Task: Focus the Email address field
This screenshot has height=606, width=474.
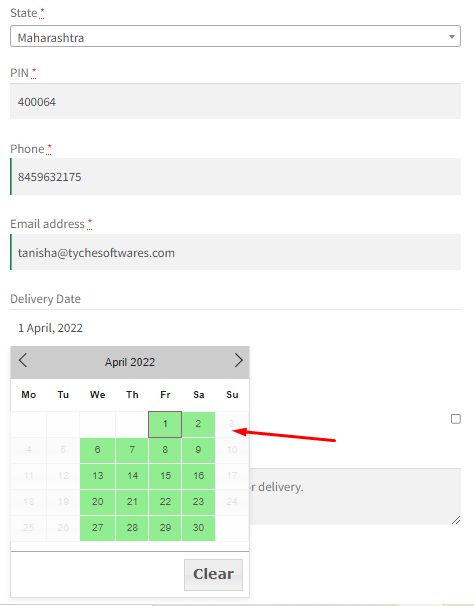Action: coord(235,252)
